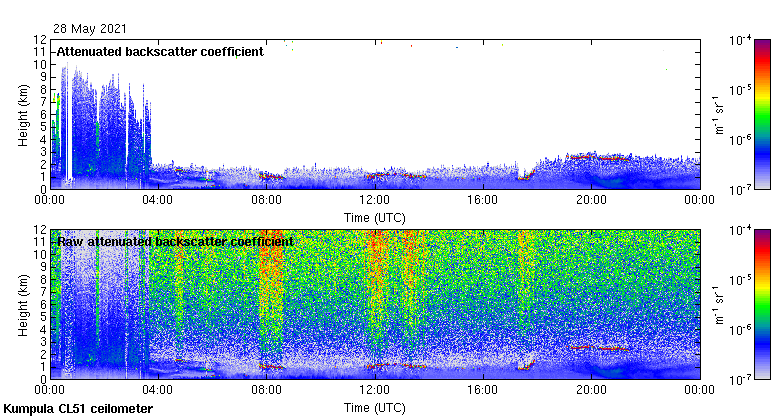
Task: Click the "28 May 2021" date label
Action: click(90, 29)
